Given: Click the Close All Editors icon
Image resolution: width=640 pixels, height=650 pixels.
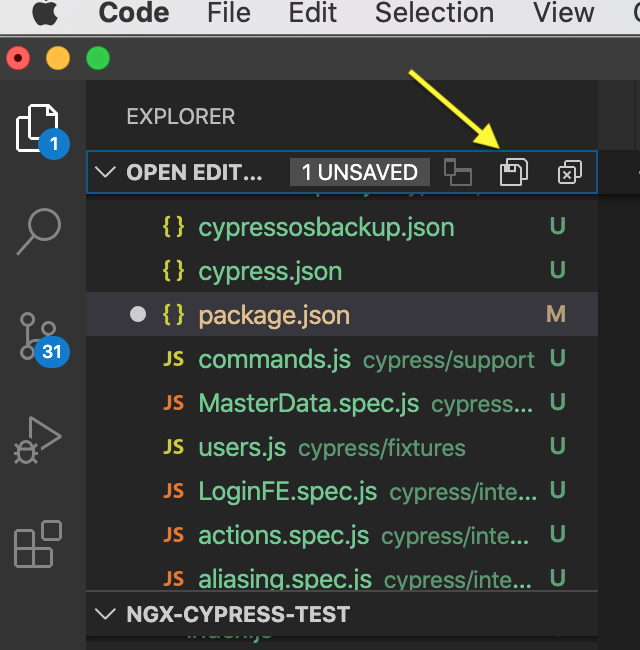Looking at the screenshot, I should 569,172.
